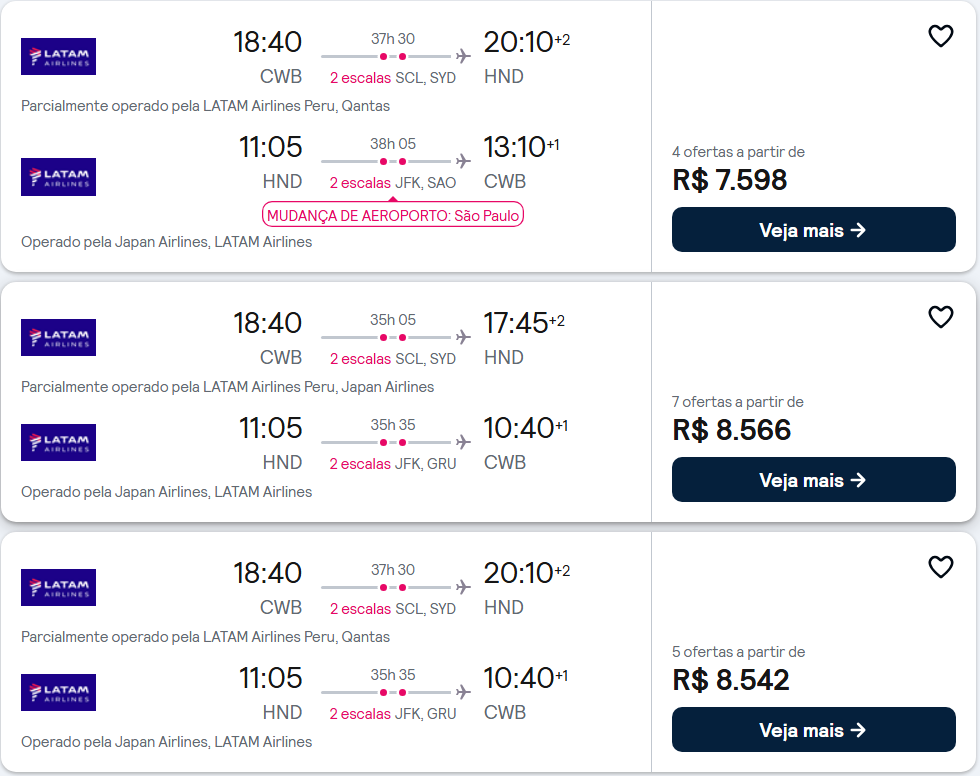Viewport: 980px width, 776px height.
Task: Click 7 ofertas a partir de text
Action: (x=738, y=402)
